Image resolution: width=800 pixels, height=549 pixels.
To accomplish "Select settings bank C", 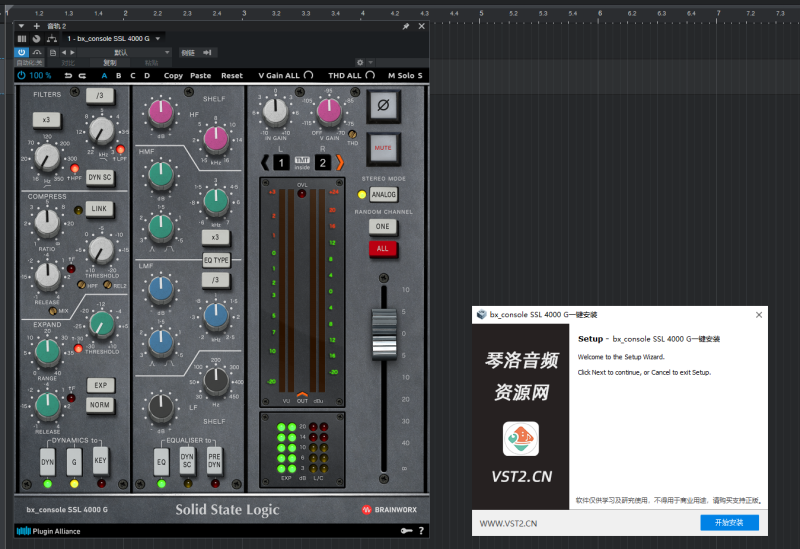I will click(133, 76).
